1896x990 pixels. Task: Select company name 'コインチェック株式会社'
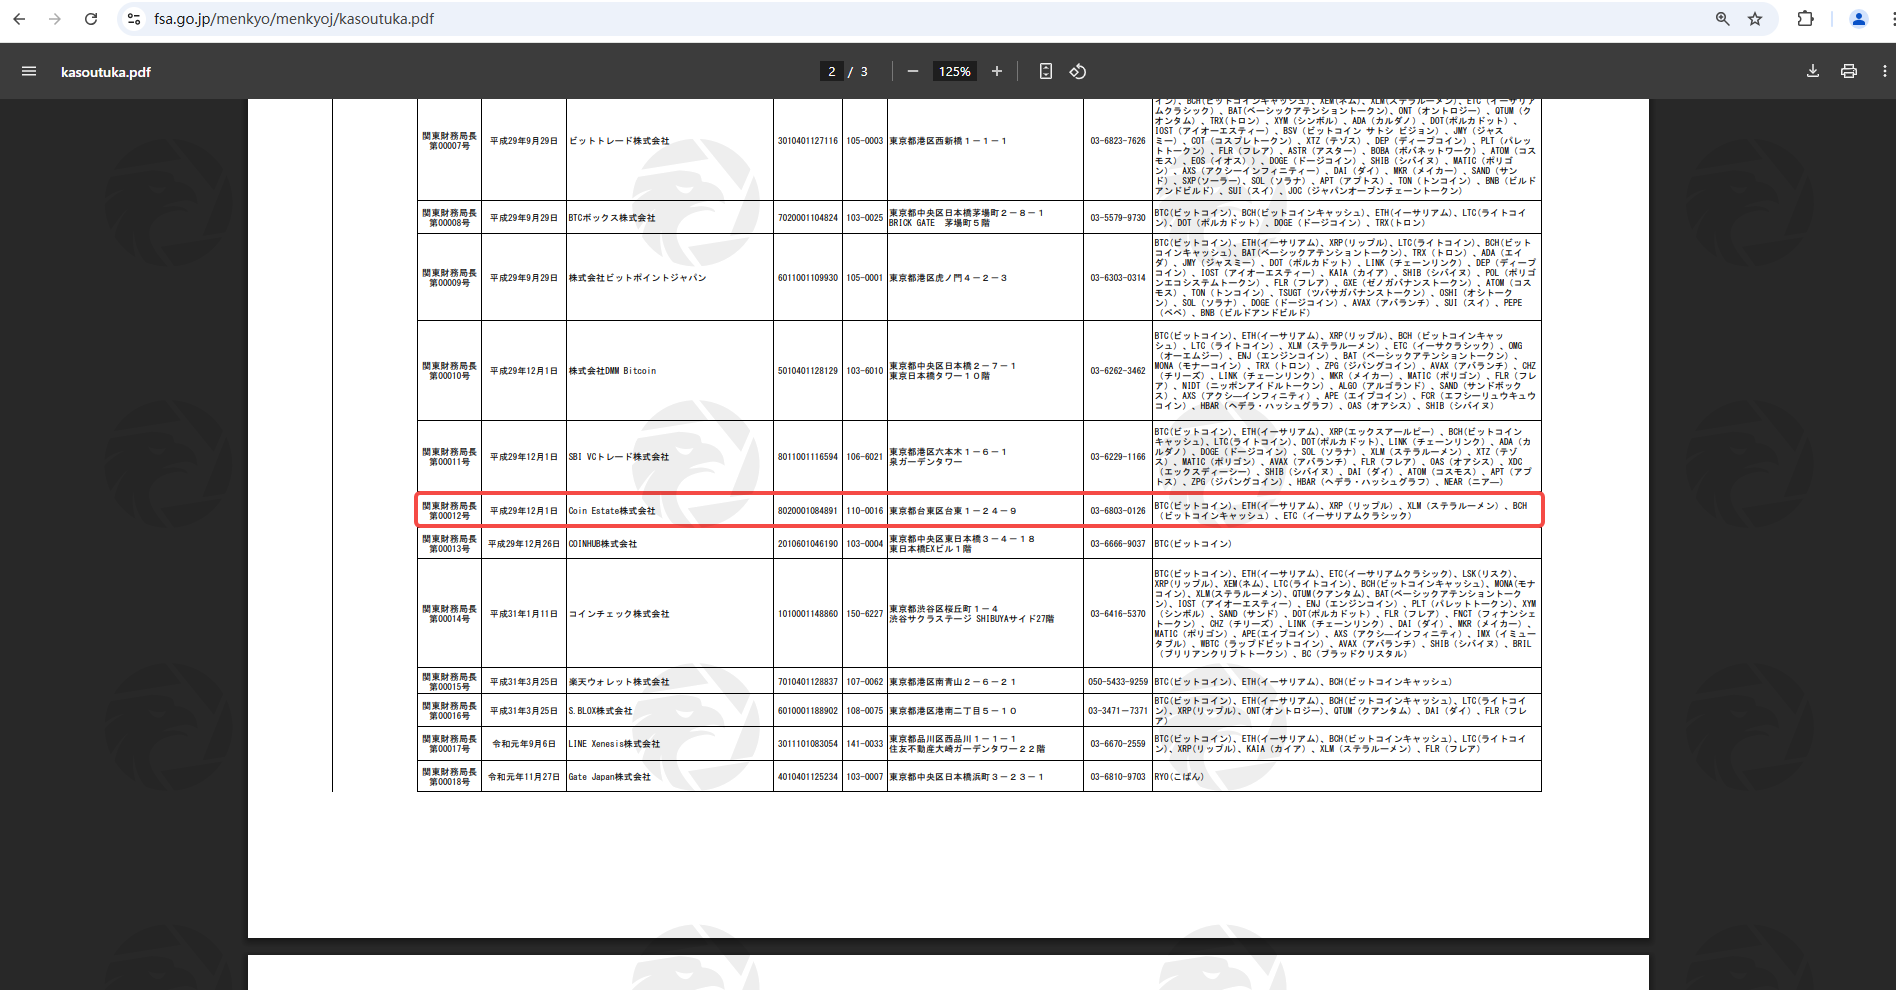point(619,614)
